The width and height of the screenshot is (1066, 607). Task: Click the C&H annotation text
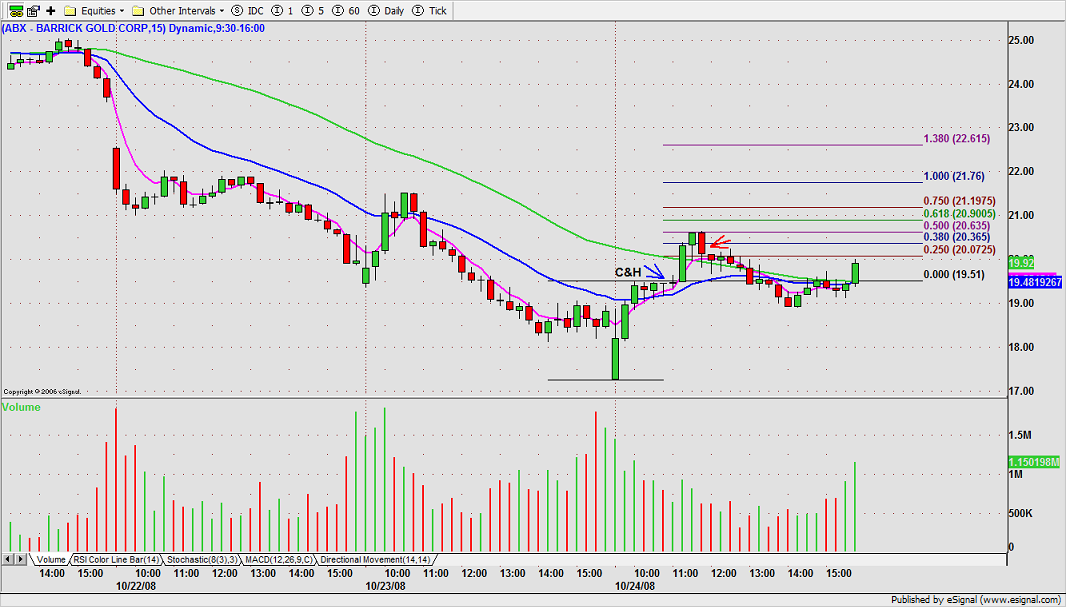[x=628, y=273]
